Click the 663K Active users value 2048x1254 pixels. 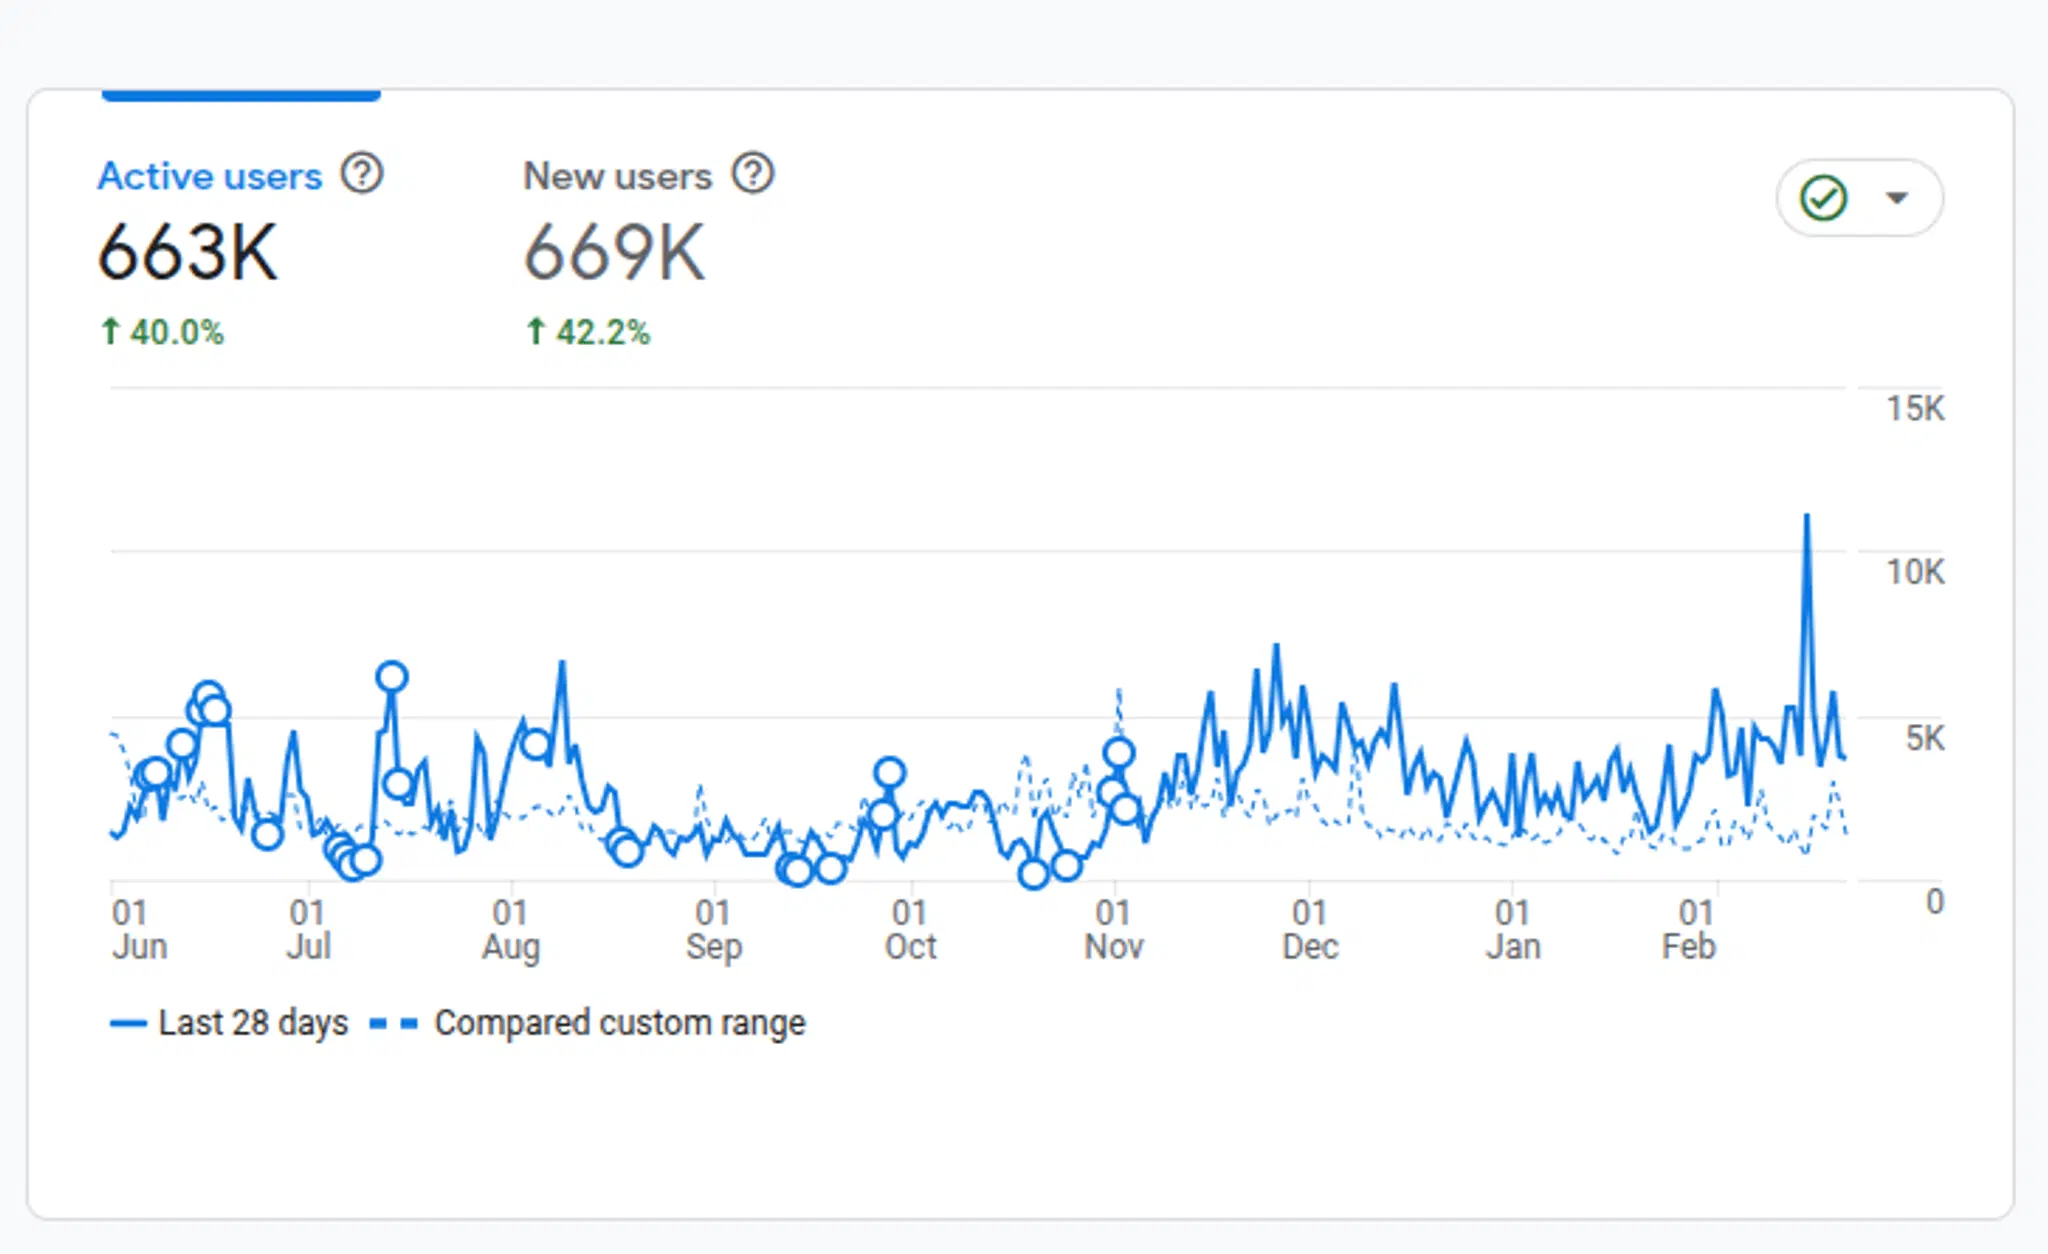coord(187,251)
